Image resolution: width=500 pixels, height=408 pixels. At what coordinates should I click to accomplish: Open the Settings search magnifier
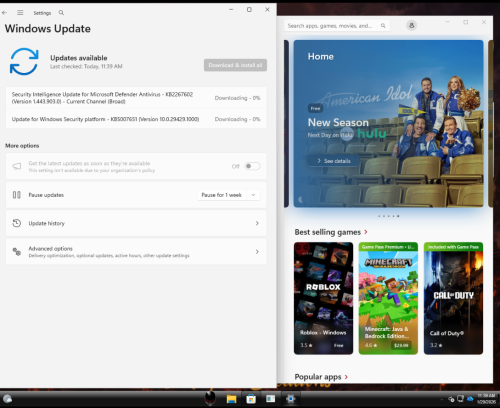(61, 13)
